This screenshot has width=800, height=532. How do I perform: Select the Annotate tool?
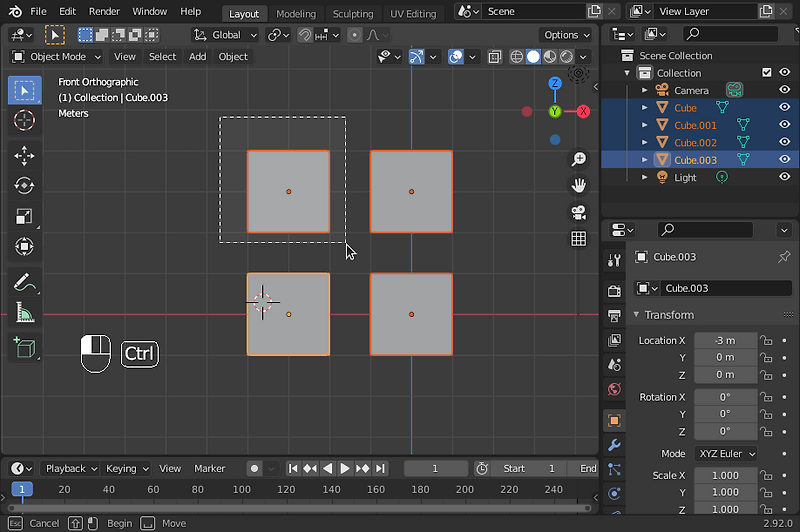click(24, 282)
